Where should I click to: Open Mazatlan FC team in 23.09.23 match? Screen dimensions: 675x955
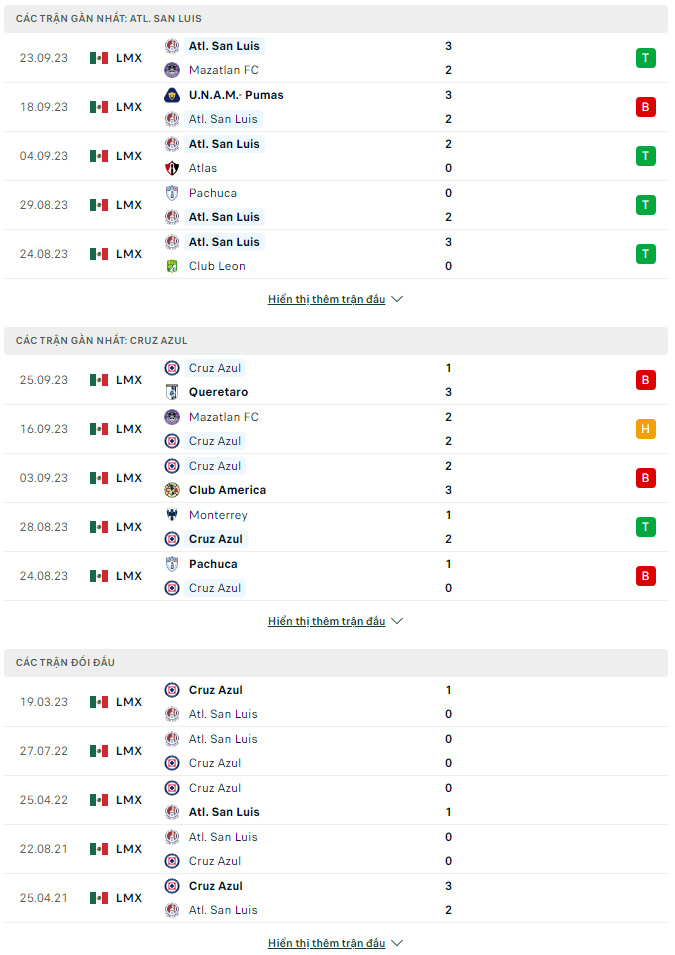(x=224, y=70)
